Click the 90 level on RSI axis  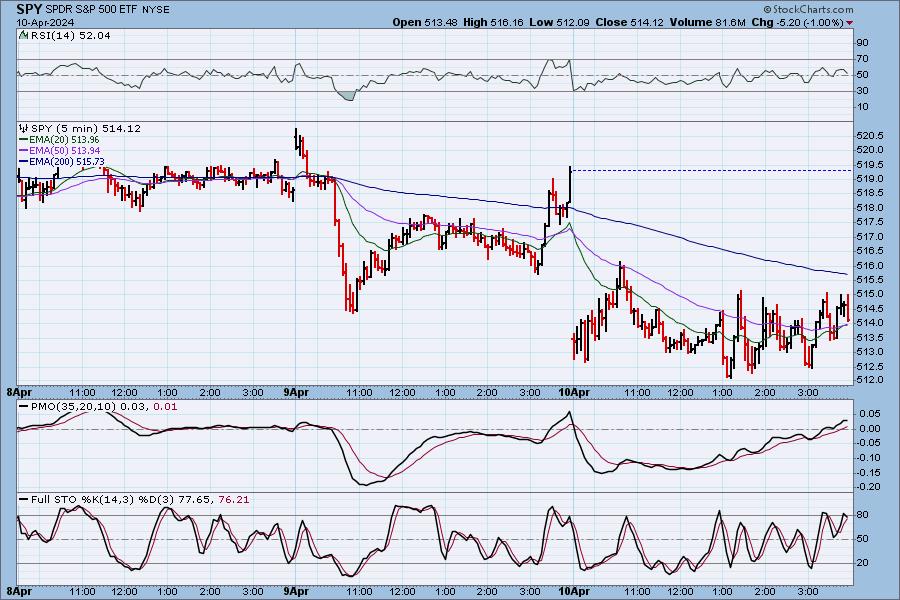pyautogui.click(x=863, y=43)
